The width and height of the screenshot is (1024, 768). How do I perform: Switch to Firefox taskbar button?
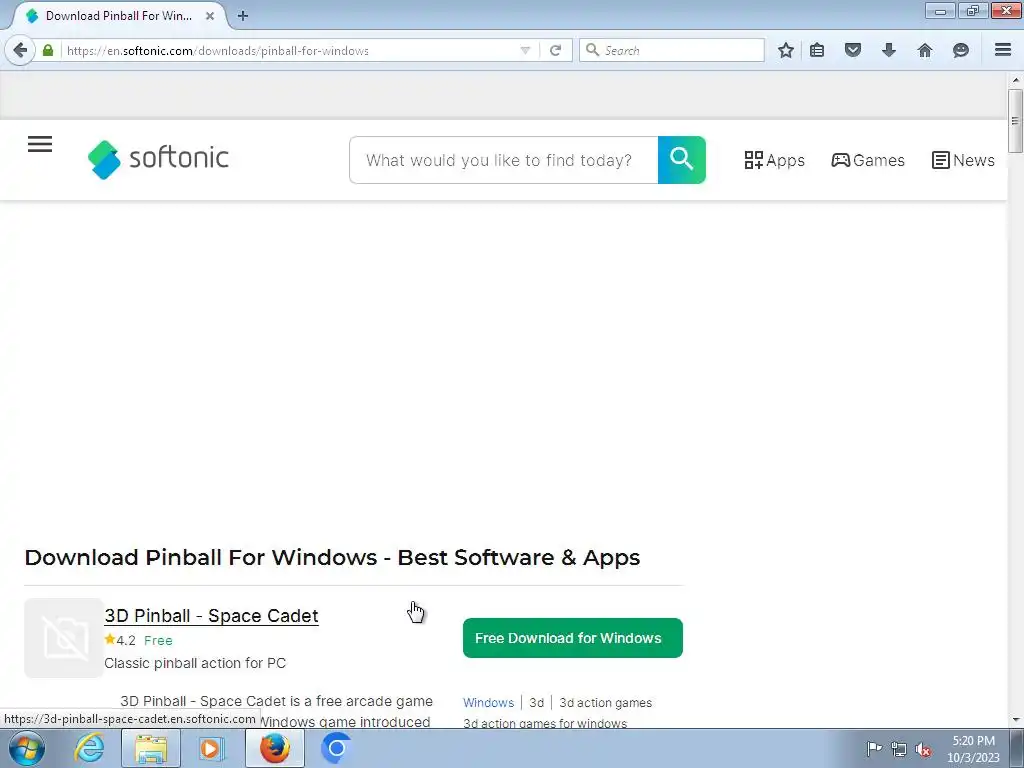point(275,748)
